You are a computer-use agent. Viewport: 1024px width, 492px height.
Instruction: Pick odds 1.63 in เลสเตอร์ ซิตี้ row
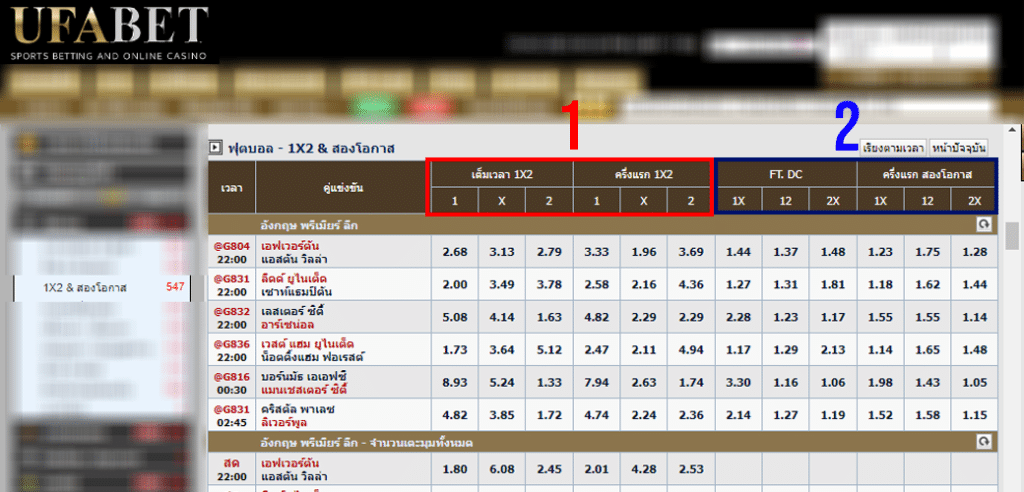(x=549, y=318)
